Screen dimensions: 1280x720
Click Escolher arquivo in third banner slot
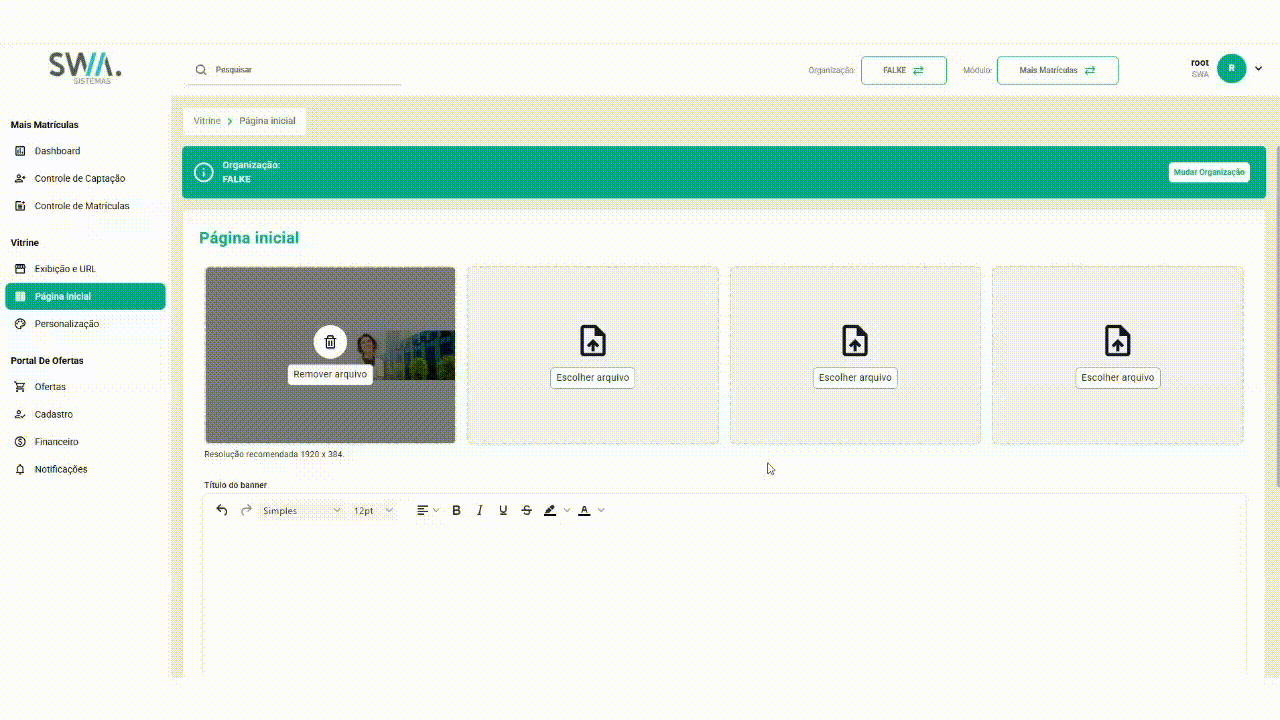[855, 378]
